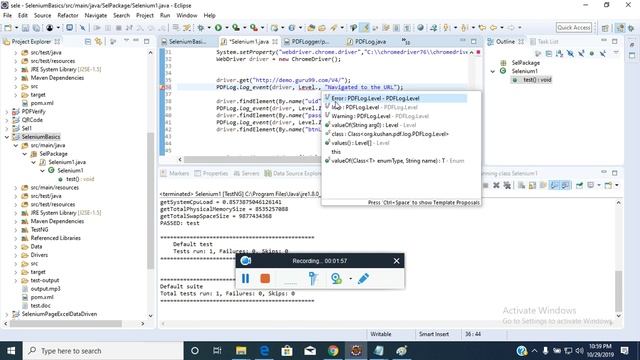640x360 pixels.
Task: Close the recording toolbar
Action: pyautogui.click(x=396, y=261)
